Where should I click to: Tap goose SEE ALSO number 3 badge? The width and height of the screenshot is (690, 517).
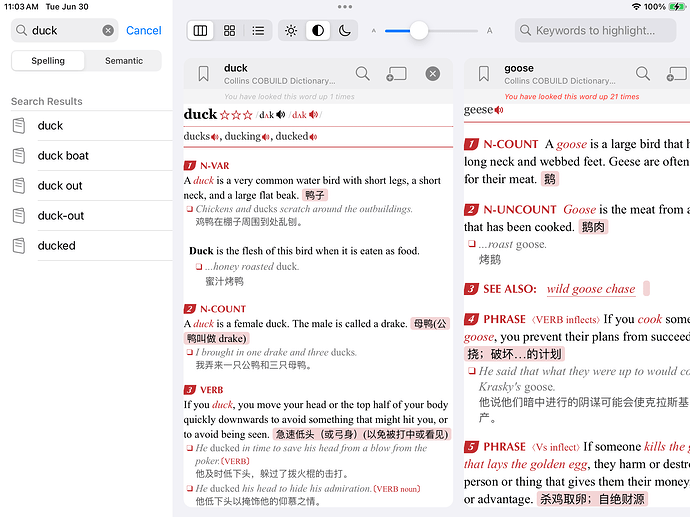tap(471, 289)
